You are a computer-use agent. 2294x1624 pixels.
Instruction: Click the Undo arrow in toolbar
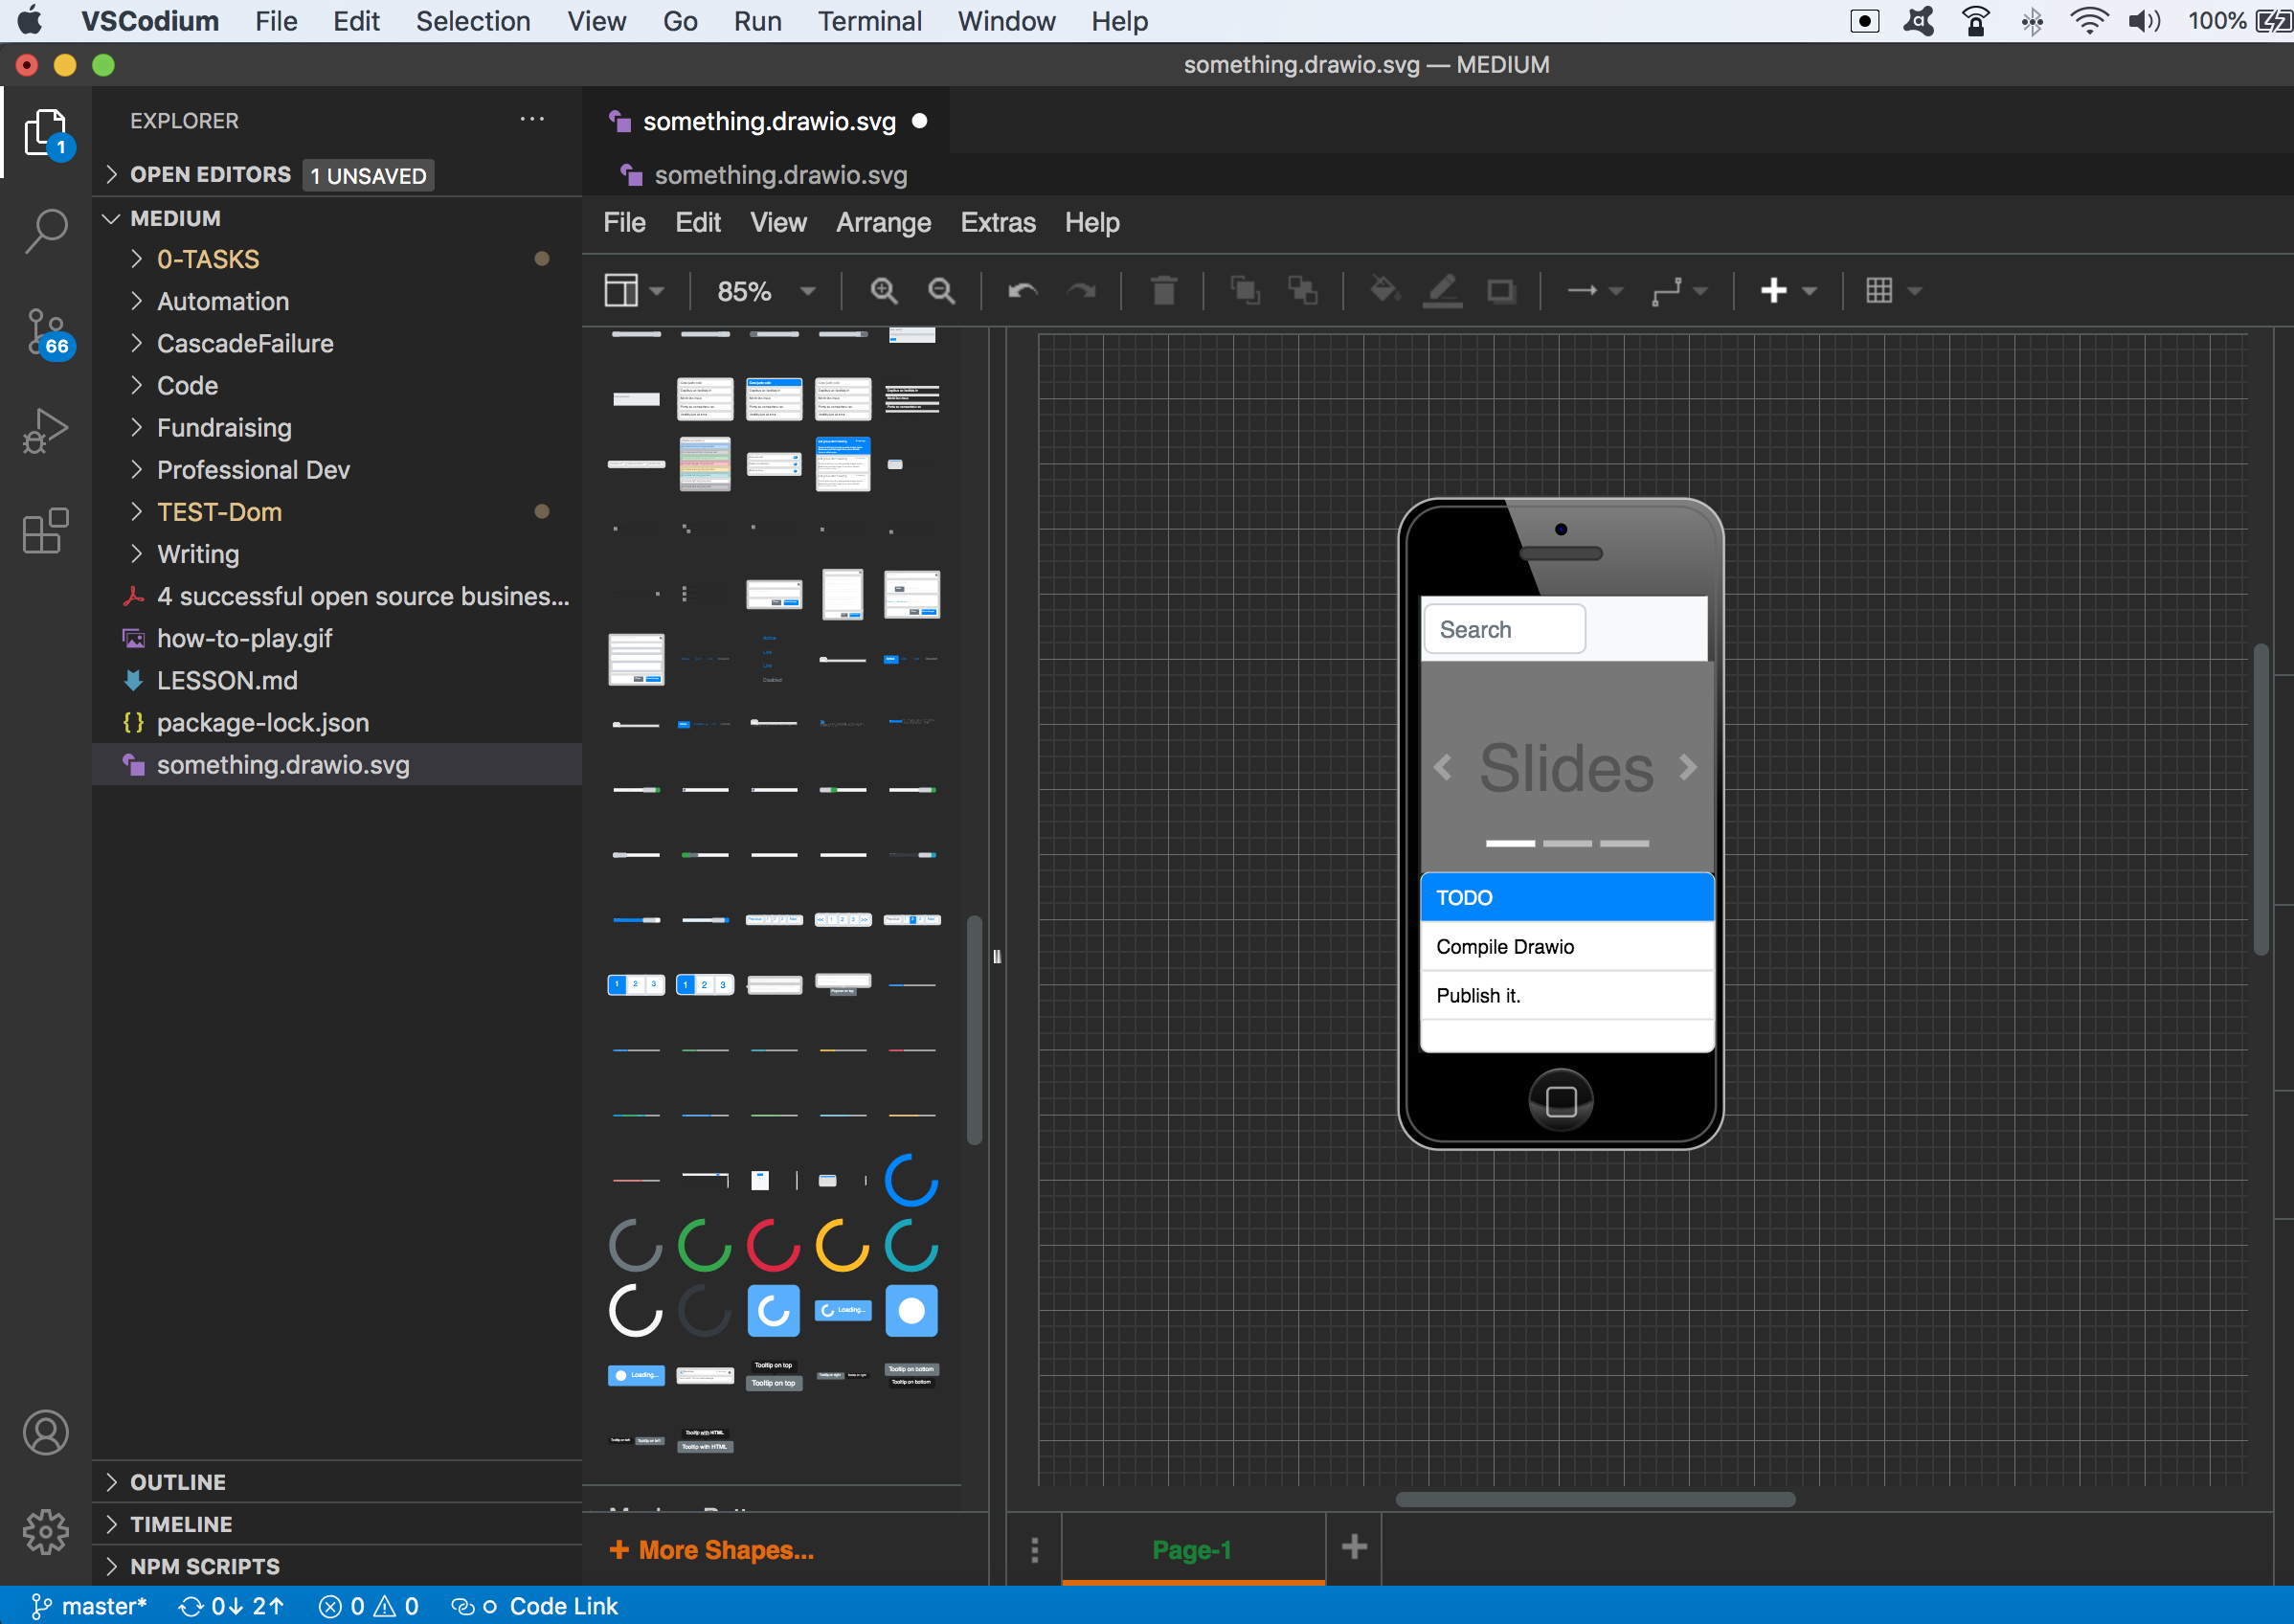[x=1022, y=291]
